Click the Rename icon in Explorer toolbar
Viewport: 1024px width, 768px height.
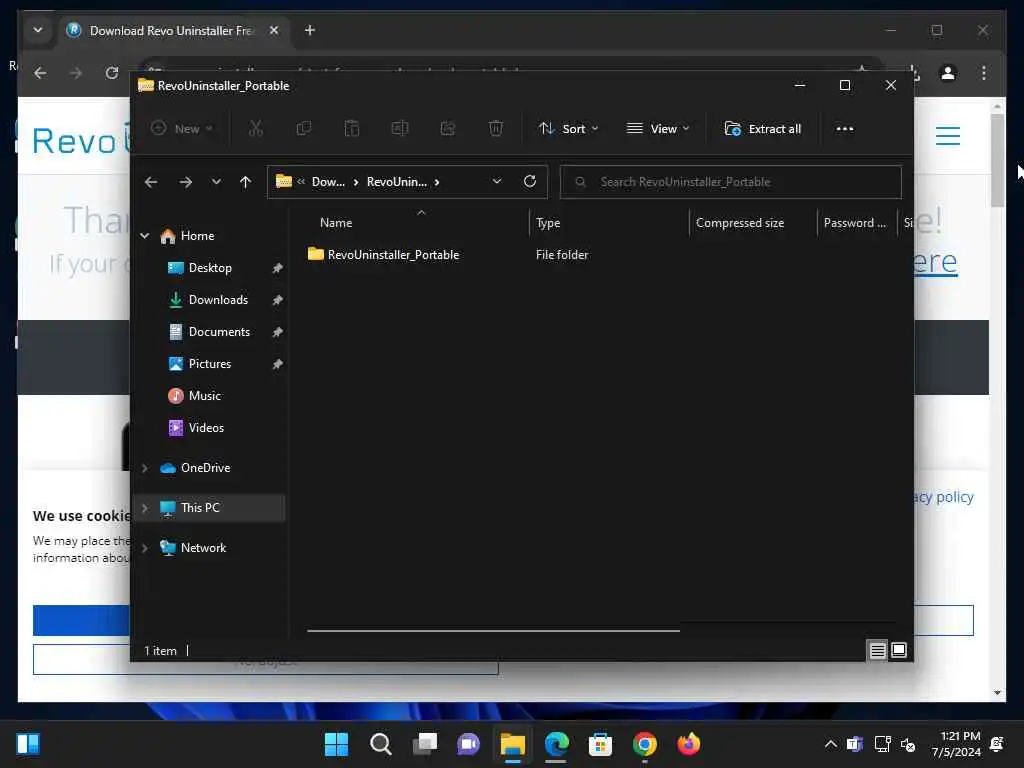400,129
